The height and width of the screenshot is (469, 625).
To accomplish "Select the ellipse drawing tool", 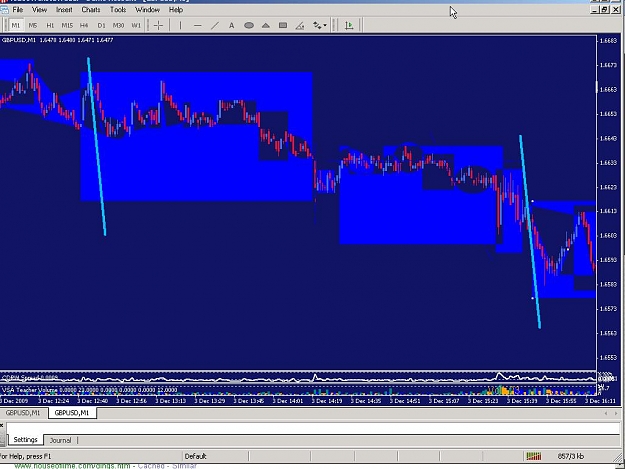I will [249, 26].
